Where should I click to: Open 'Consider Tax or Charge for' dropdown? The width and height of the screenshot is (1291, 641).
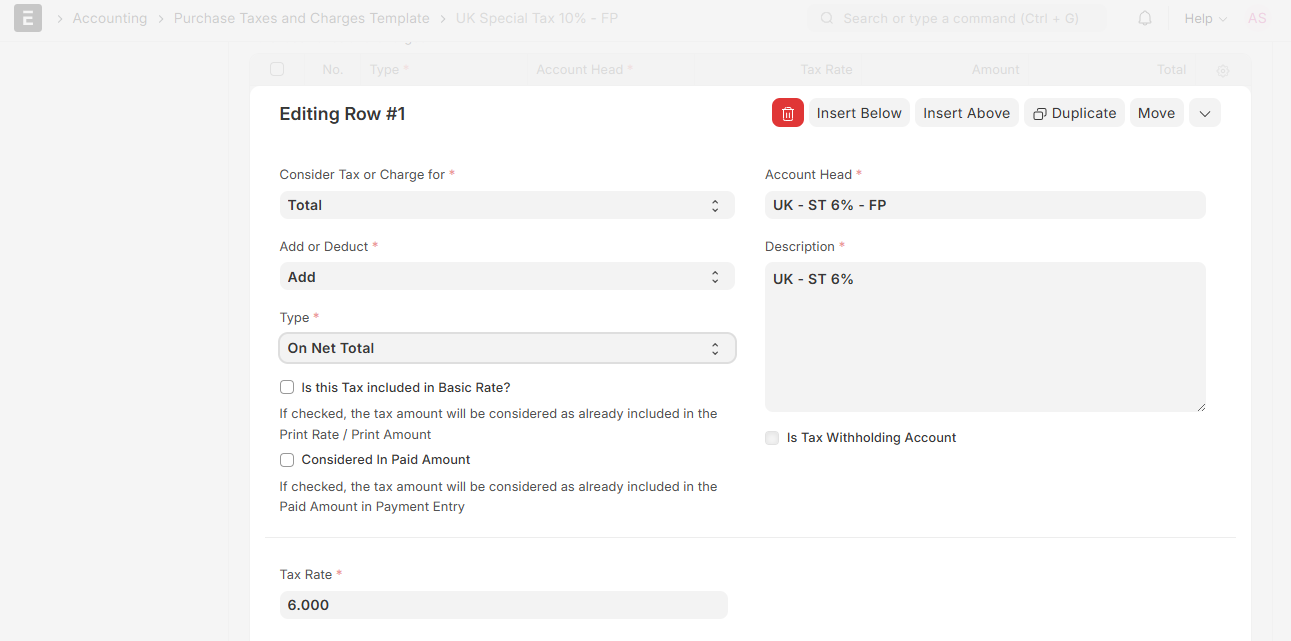pyautogui.click(x=506, y=205)
